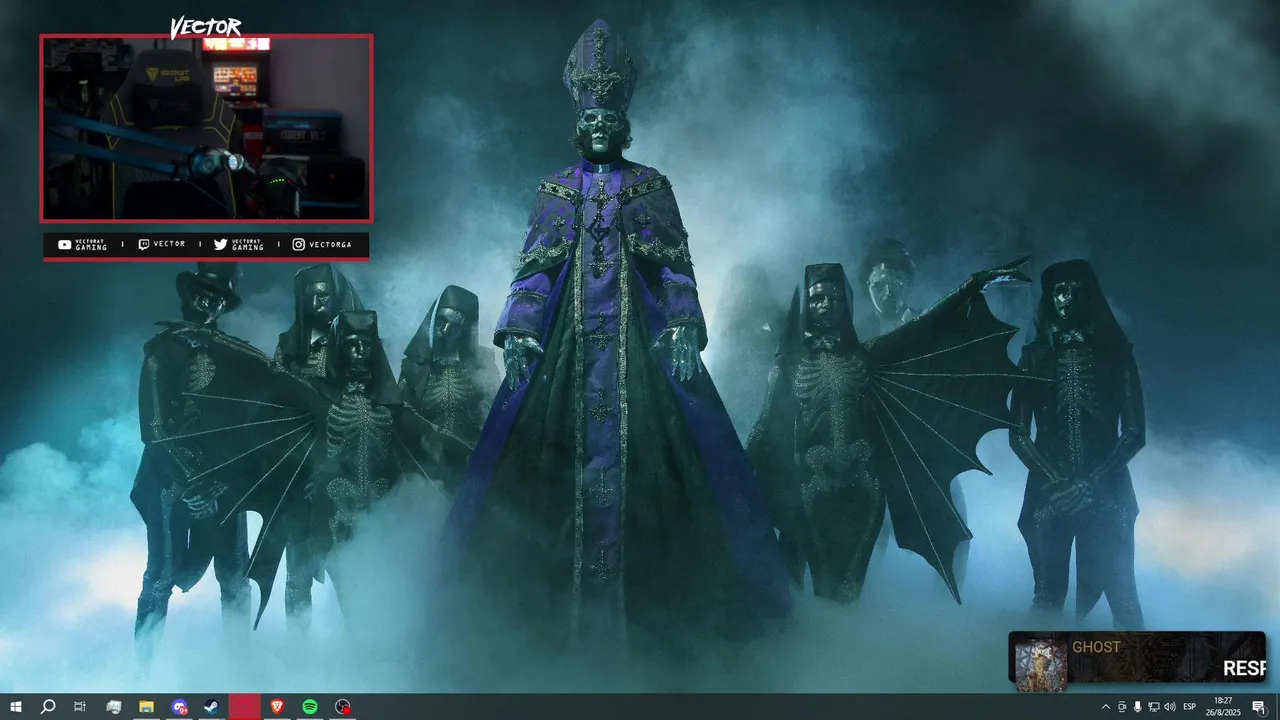1280x720 pixels.
Task: Open the clock showing 18:27
Action: pos(1223,707)
